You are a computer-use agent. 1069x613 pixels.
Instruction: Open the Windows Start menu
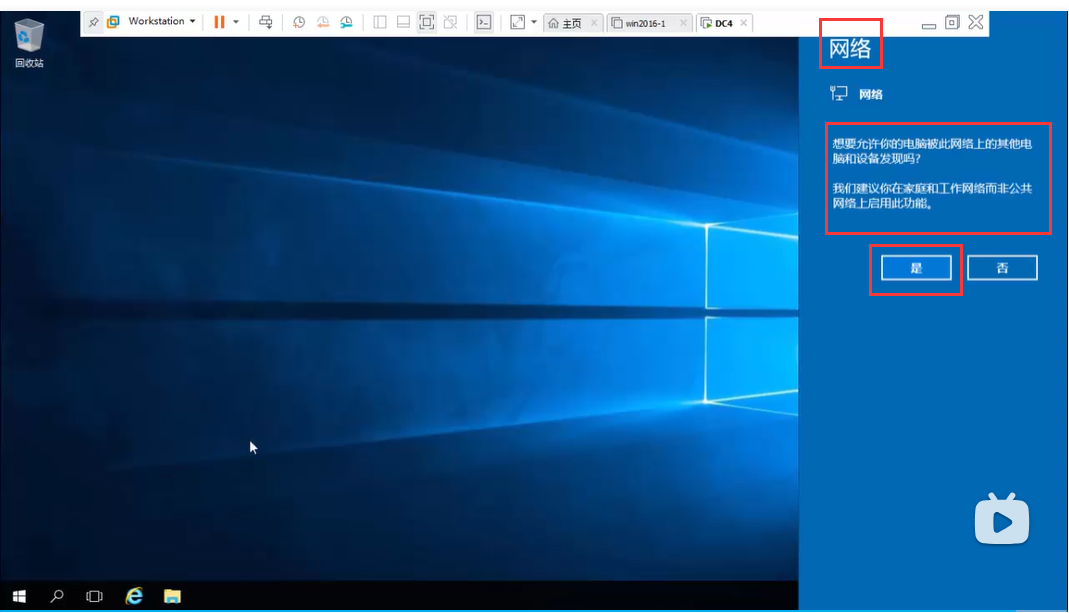click(x=19, y=597)
